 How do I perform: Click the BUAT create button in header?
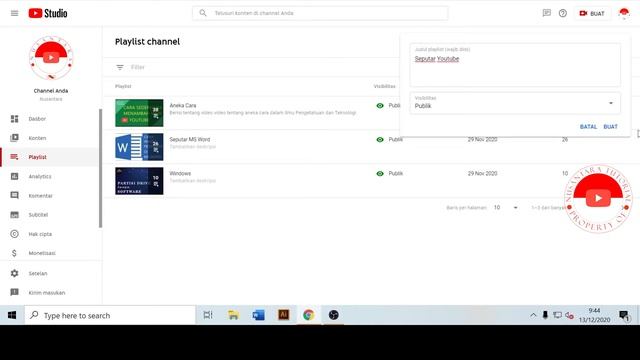592,13
